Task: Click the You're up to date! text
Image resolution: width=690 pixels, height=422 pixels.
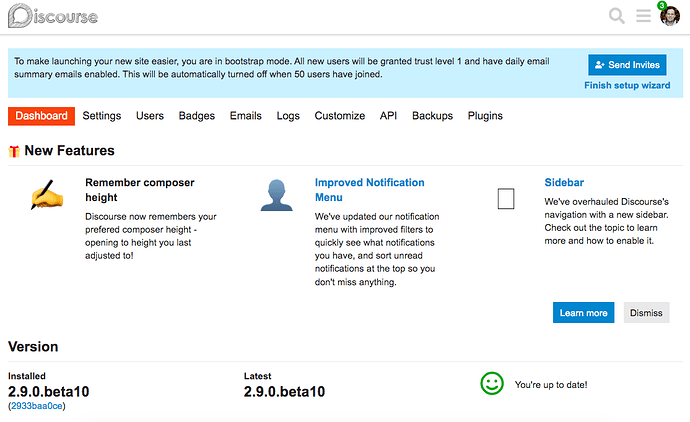Action: [551, 385]
